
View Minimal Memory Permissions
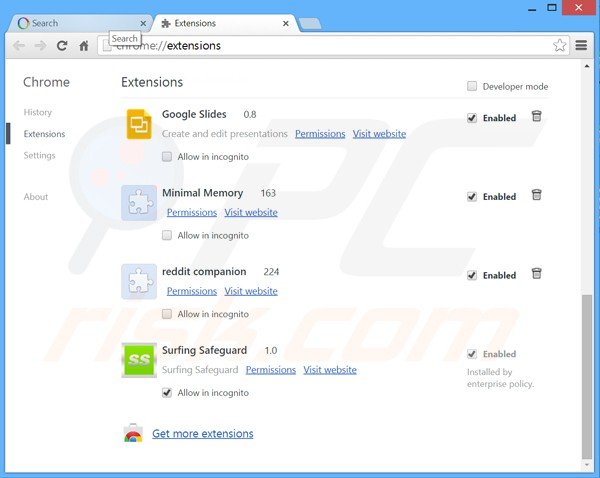pyautogui.click(x=192, y=212)
